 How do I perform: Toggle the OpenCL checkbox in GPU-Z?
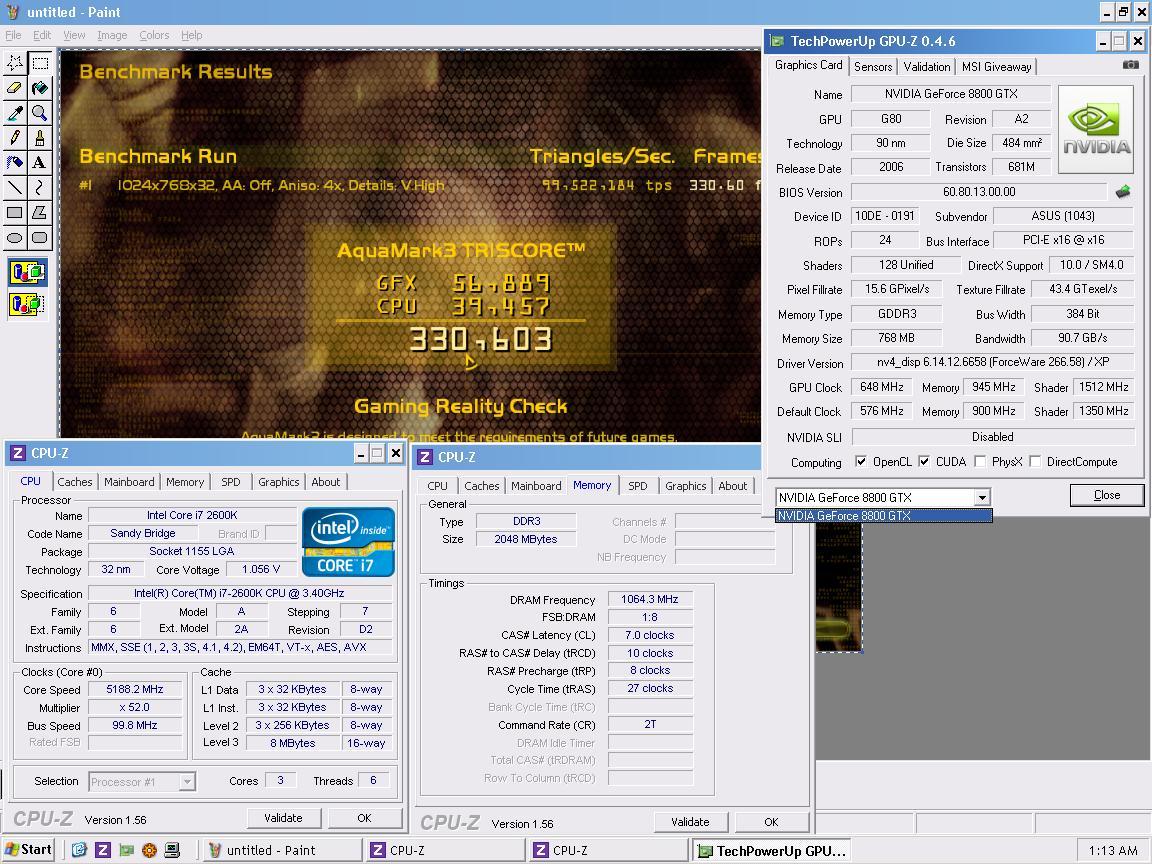[x=860, y=461]
